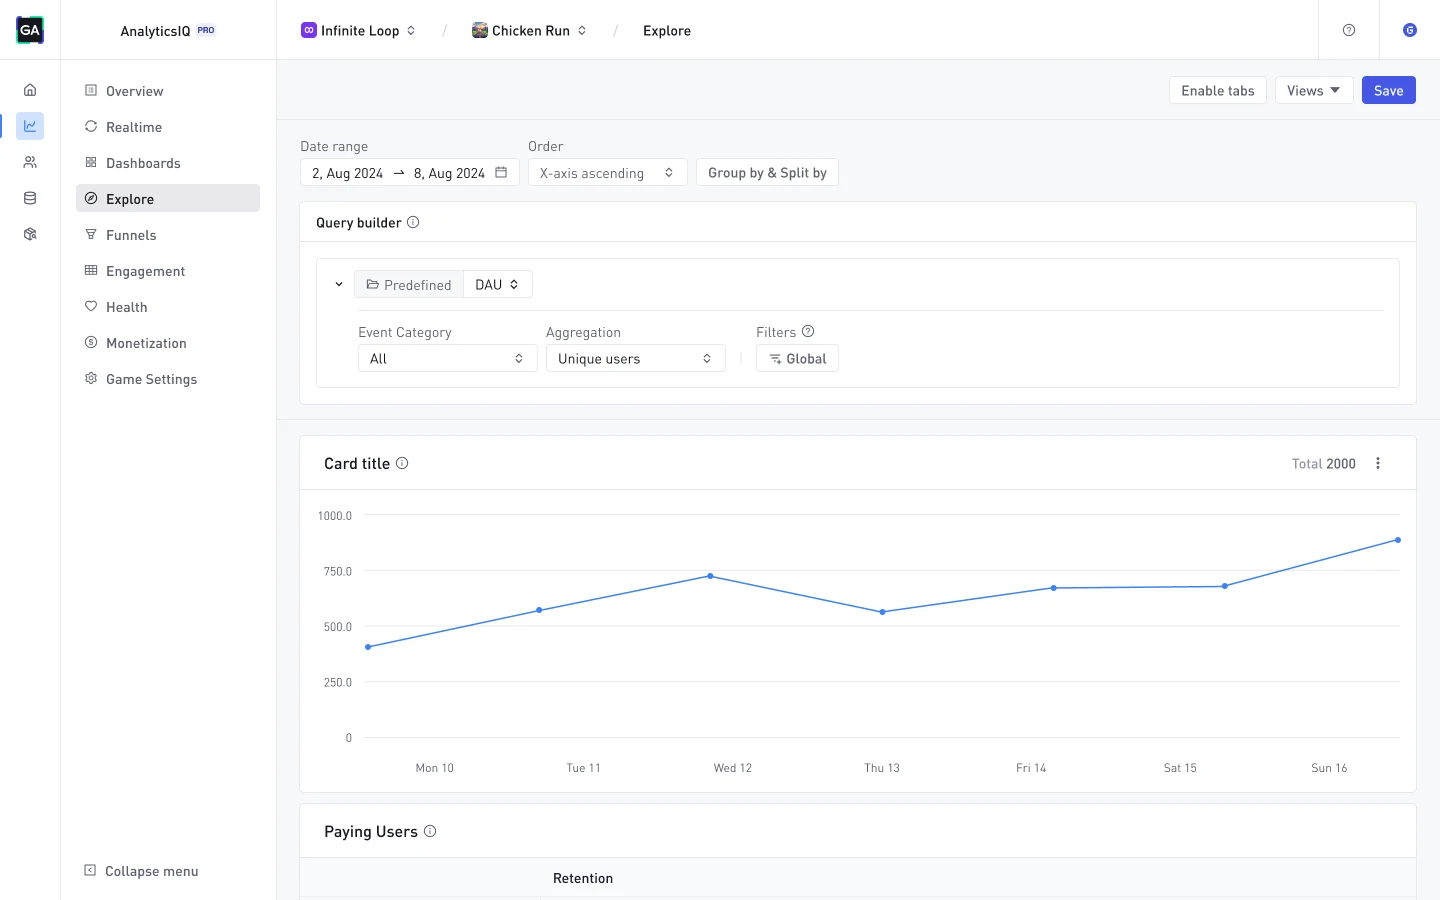Open Engagement page
This screenshot has width=1440, height=900.
click(x=168, y=270)
